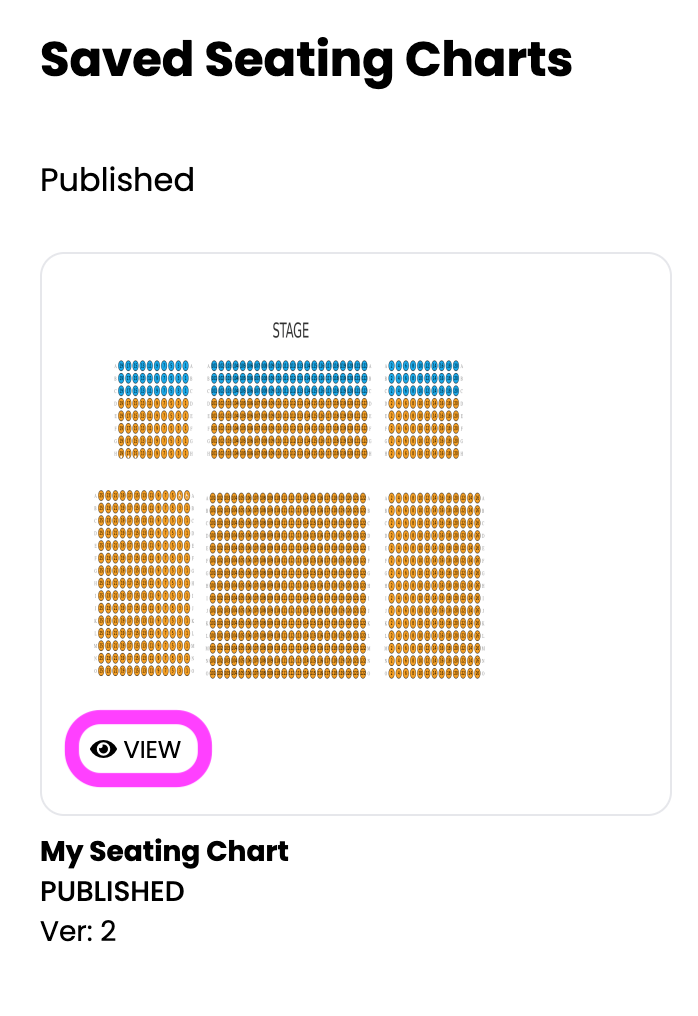This screenshot has width=698, height=1016.
Task: Click the Ver: 2 version label
Action: tap(78, 932)
